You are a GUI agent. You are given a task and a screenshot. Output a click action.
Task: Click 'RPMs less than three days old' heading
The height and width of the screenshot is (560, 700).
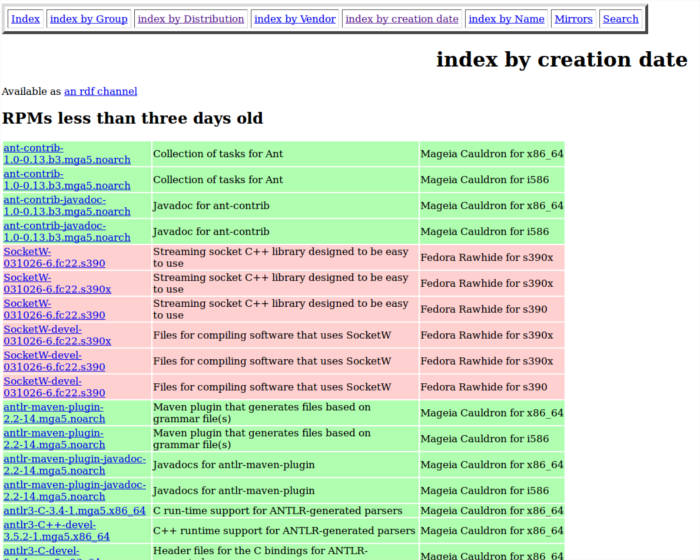click(133, 118)
